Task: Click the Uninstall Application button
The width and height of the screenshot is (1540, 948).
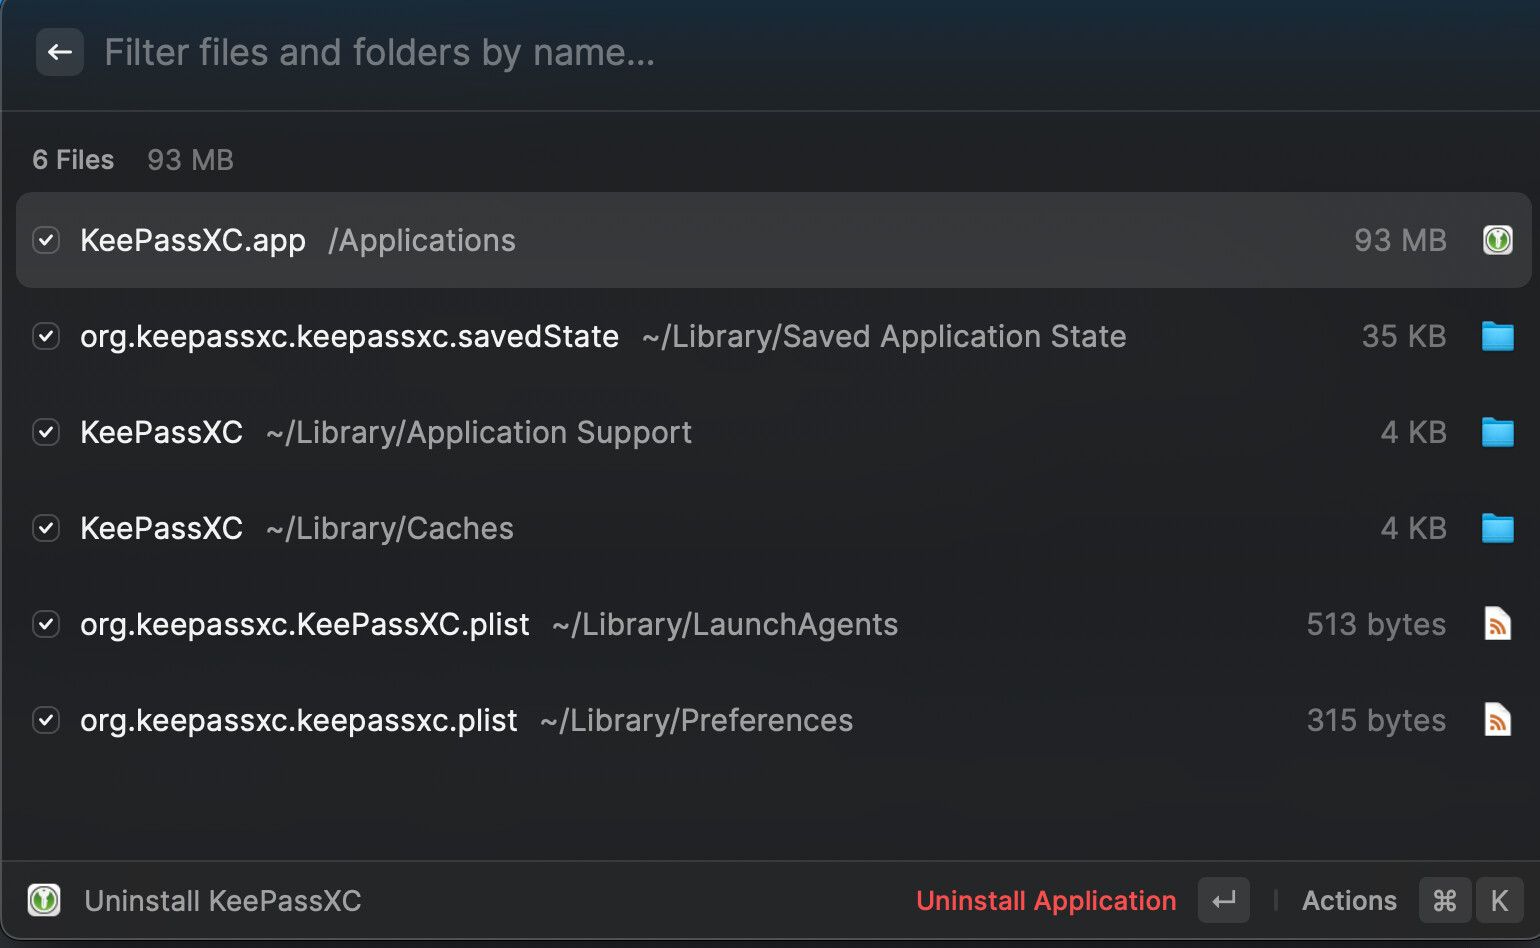Action: [x=1046, y=901]
